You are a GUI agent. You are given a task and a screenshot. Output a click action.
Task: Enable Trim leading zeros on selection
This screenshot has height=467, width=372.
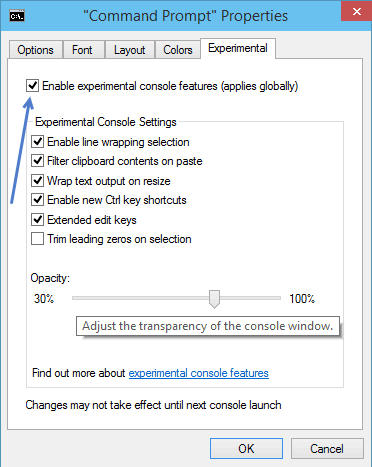pyautogui.click(x=38, y=239)
